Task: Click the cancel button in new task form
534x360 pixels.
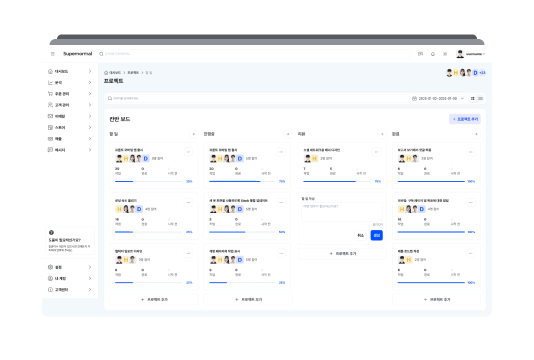Action: 361,235
